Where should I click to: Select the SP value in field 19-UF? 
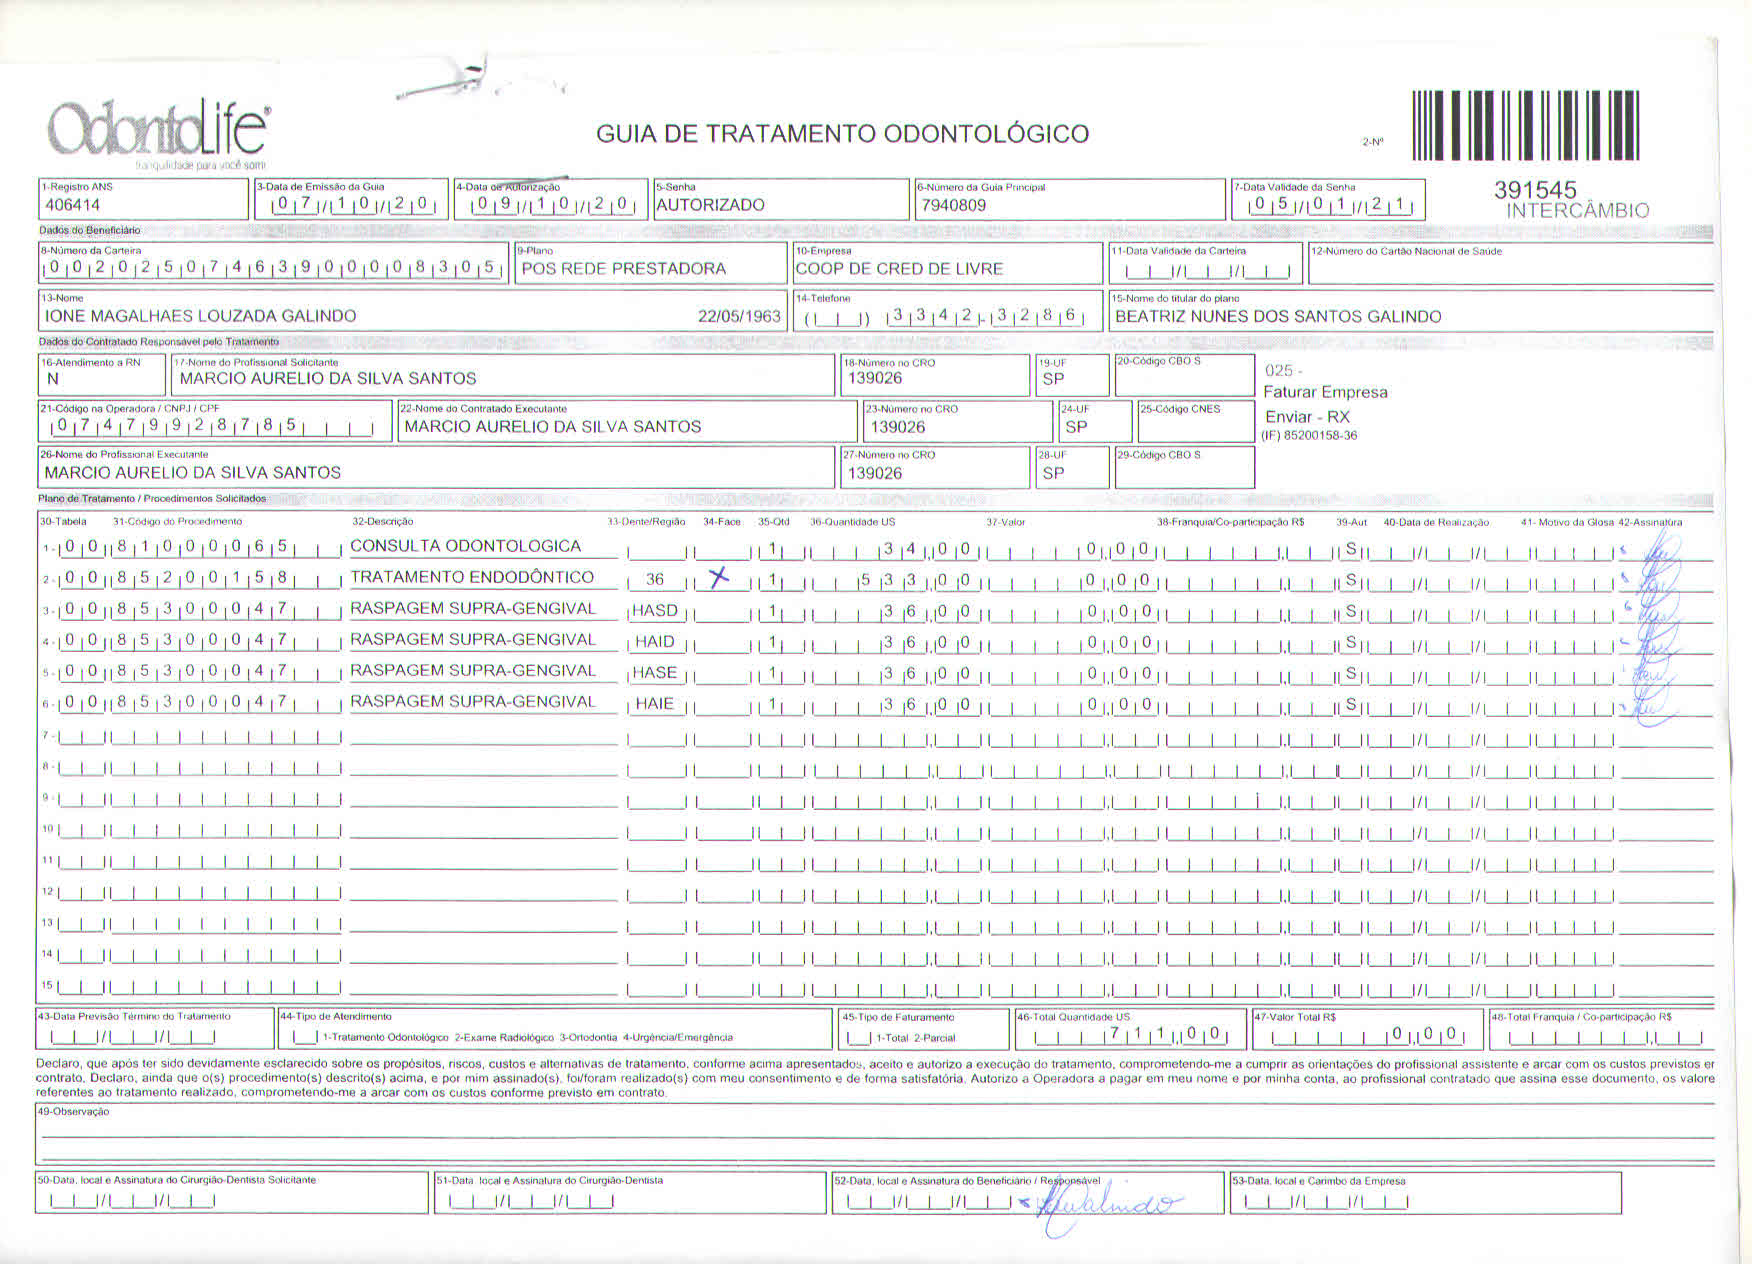pyautogui.click(x=1053, y=379)
